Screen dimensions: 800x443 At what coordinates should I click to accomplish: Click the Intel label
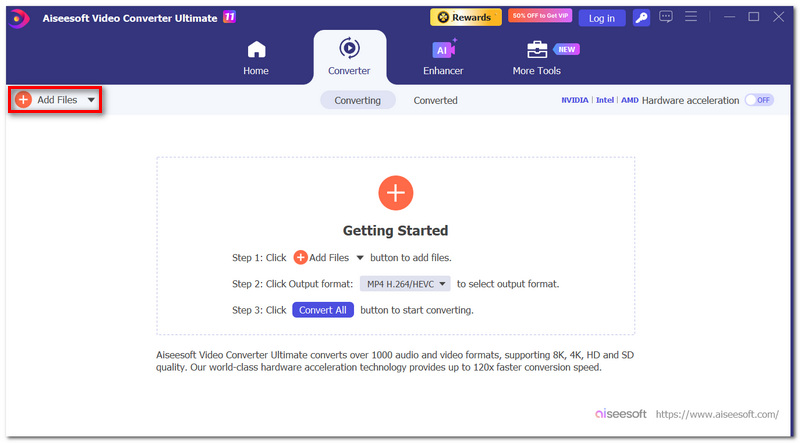(x=605, y=100)
